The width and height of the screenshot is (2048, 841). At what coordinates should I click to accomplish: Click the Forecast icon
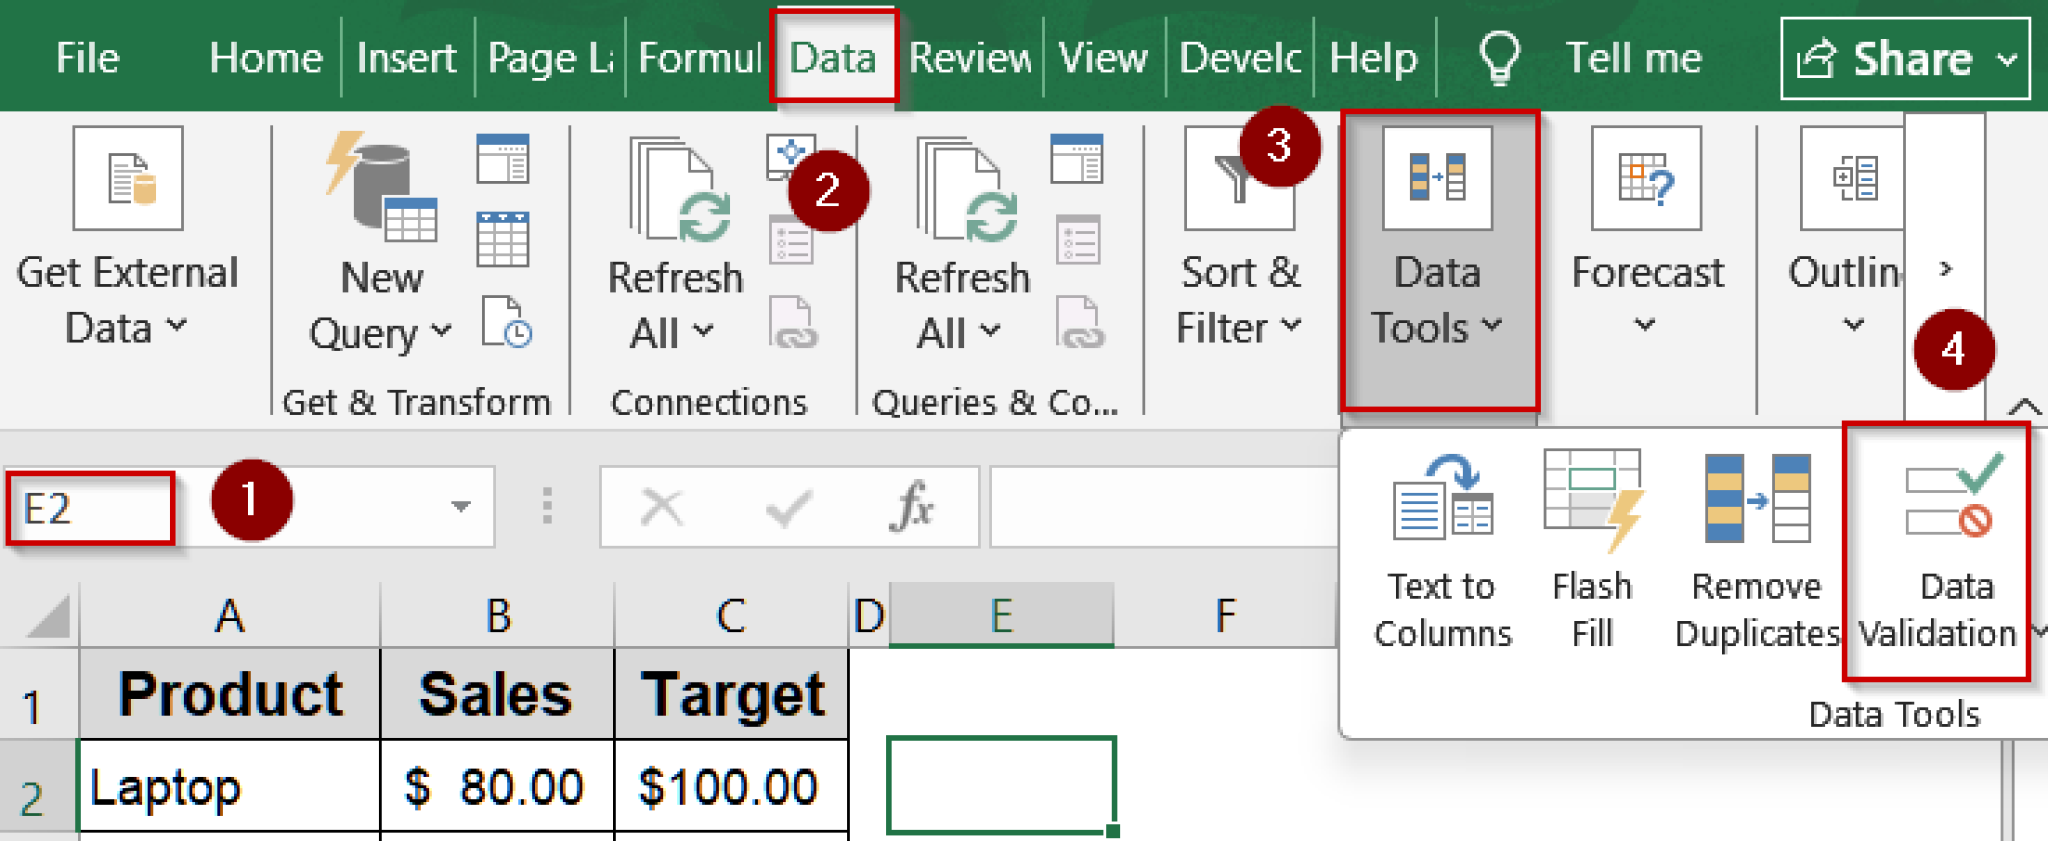click(1646, 180)
